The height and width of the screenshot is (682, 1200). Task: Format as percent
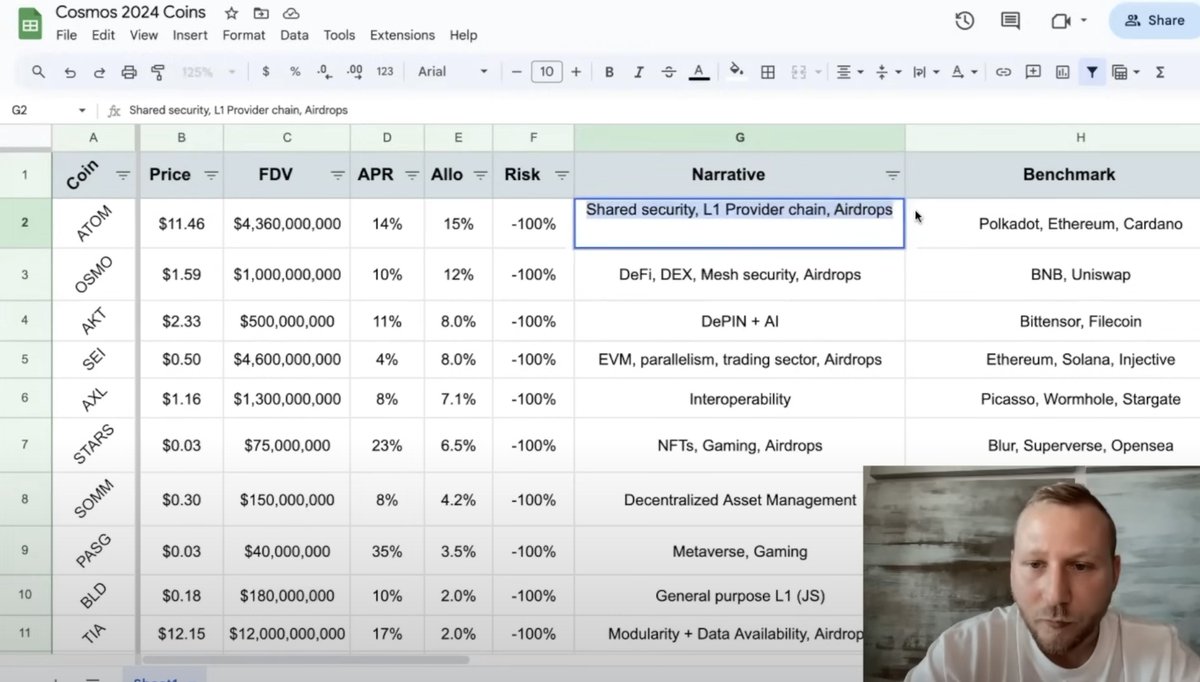295,72
